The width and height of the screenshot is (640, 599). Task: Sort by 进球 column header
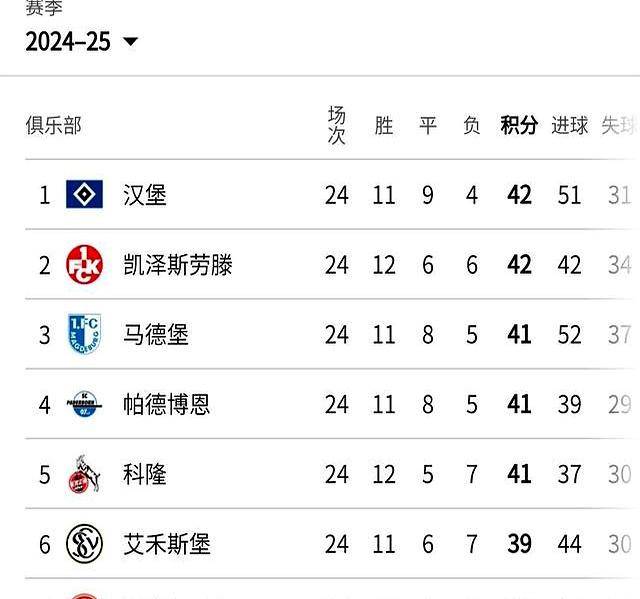click(x=570, y=125)
